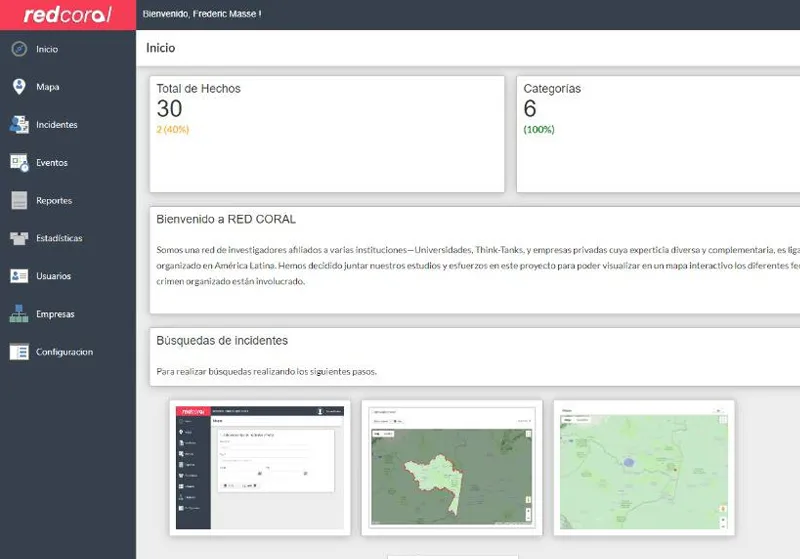Open the Total de Hechos card
Viewport: 800px width, 559px height.
tap(327, 133)
